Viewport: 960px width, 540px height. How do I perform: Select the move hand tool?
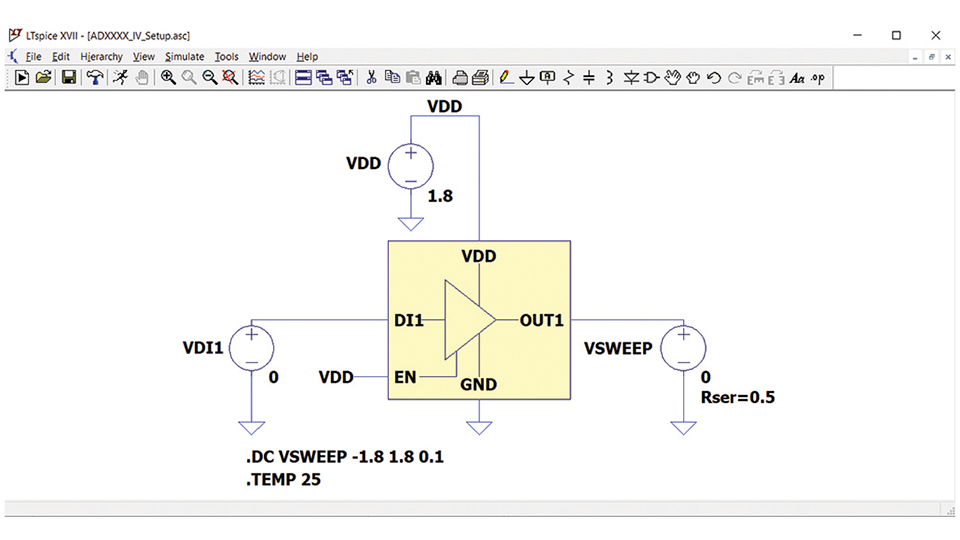pos(672,78)
